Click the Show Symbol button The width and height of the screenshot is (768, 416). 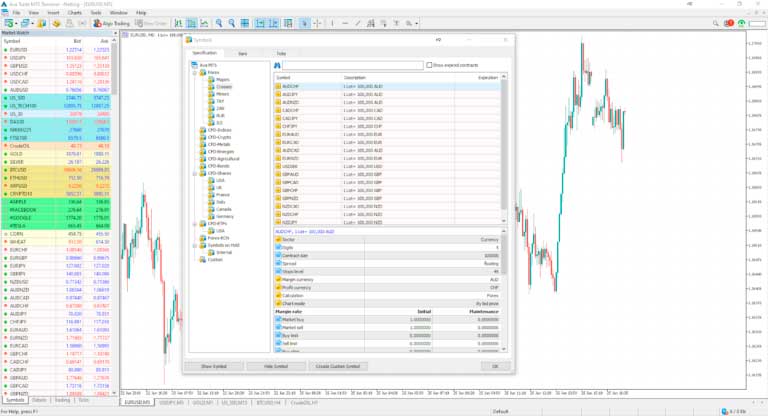214,367
